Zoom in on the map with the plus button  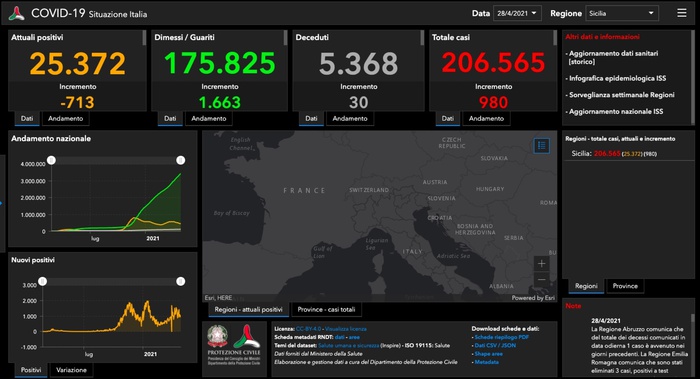pyautogui.click(x=542, y=263)
